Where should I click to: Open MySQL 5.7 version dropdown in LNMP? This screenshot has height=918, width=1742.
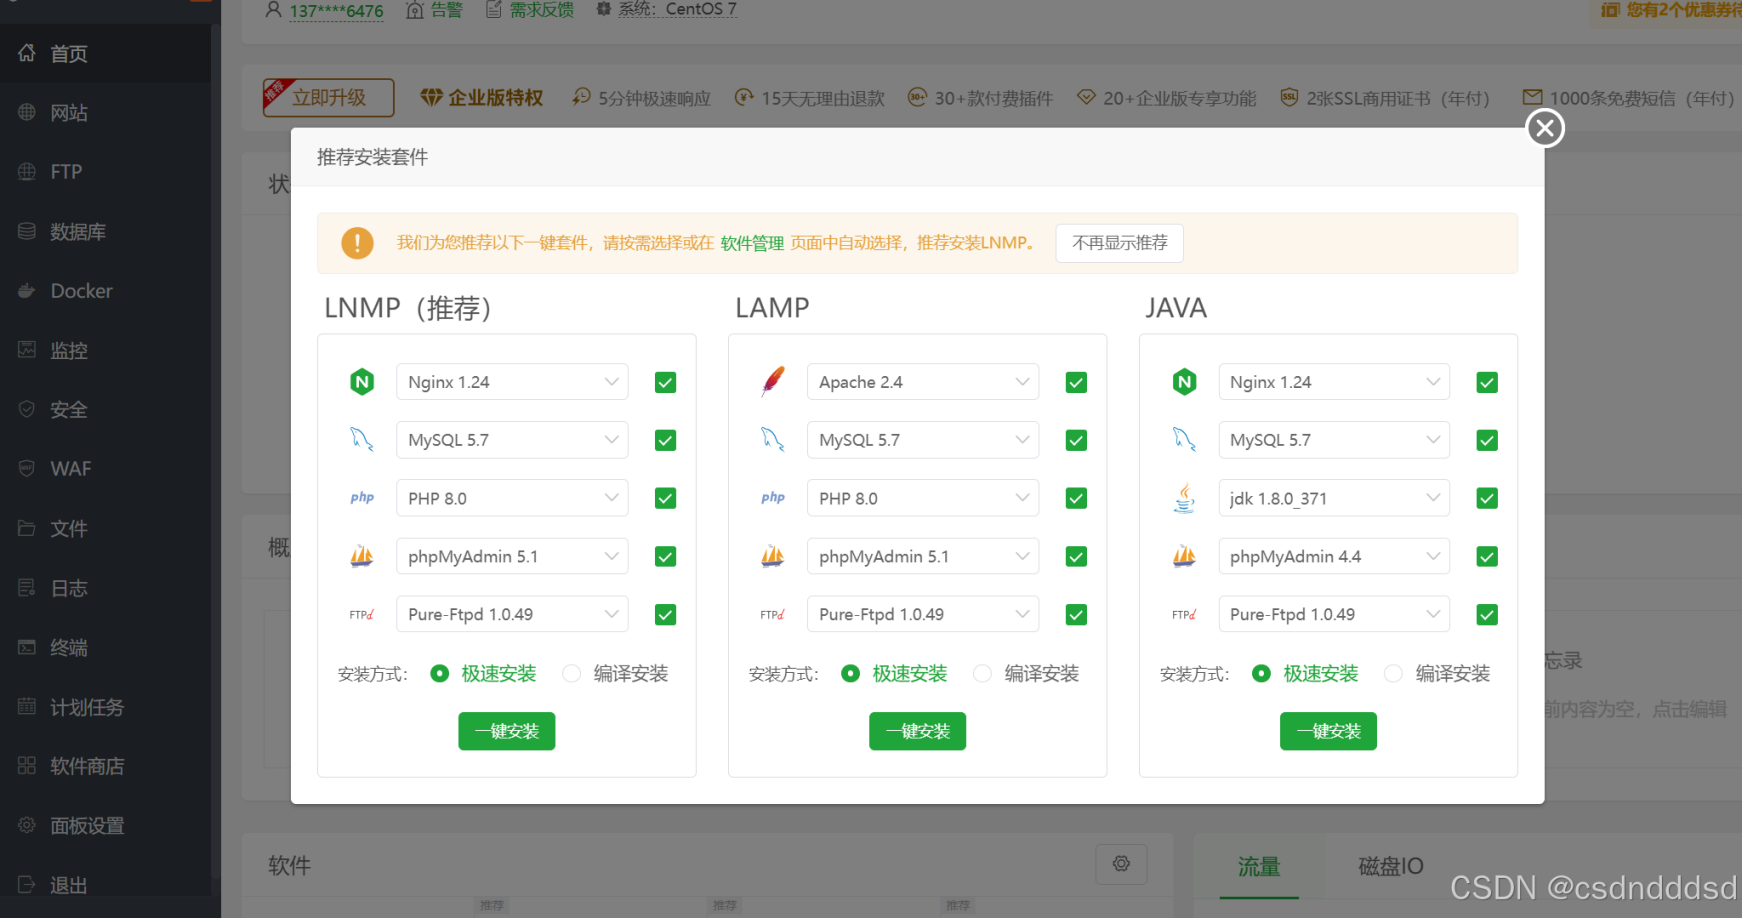[x=512, y=440]
